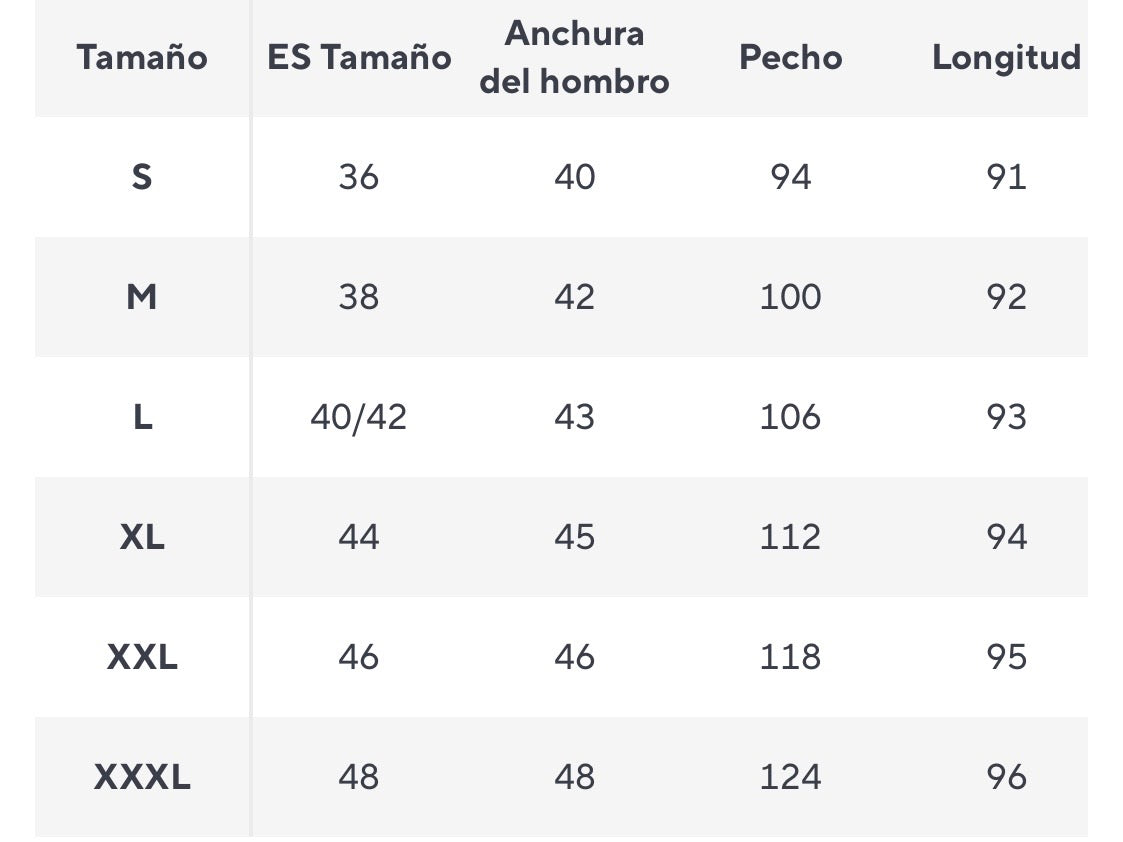This screenshot has width=1123, height=842.
Task: Select the "ES Tamaño" column header
Action: pyautogui.click(x=359, y=58)
